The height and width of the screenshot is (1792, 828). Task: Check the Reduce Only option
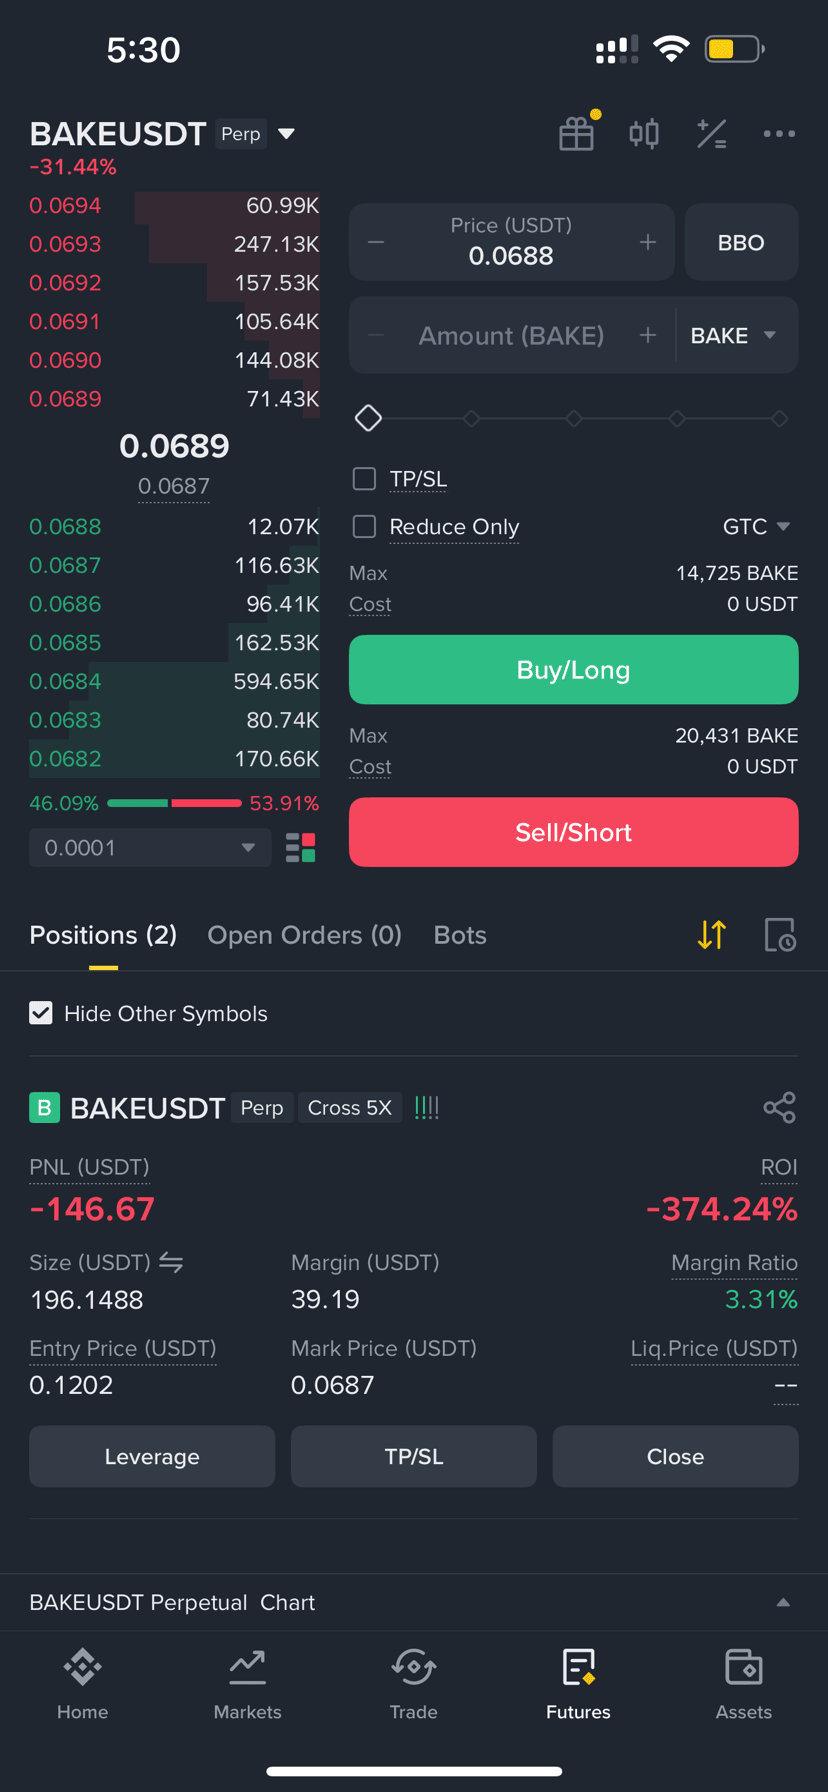point(364,526)
